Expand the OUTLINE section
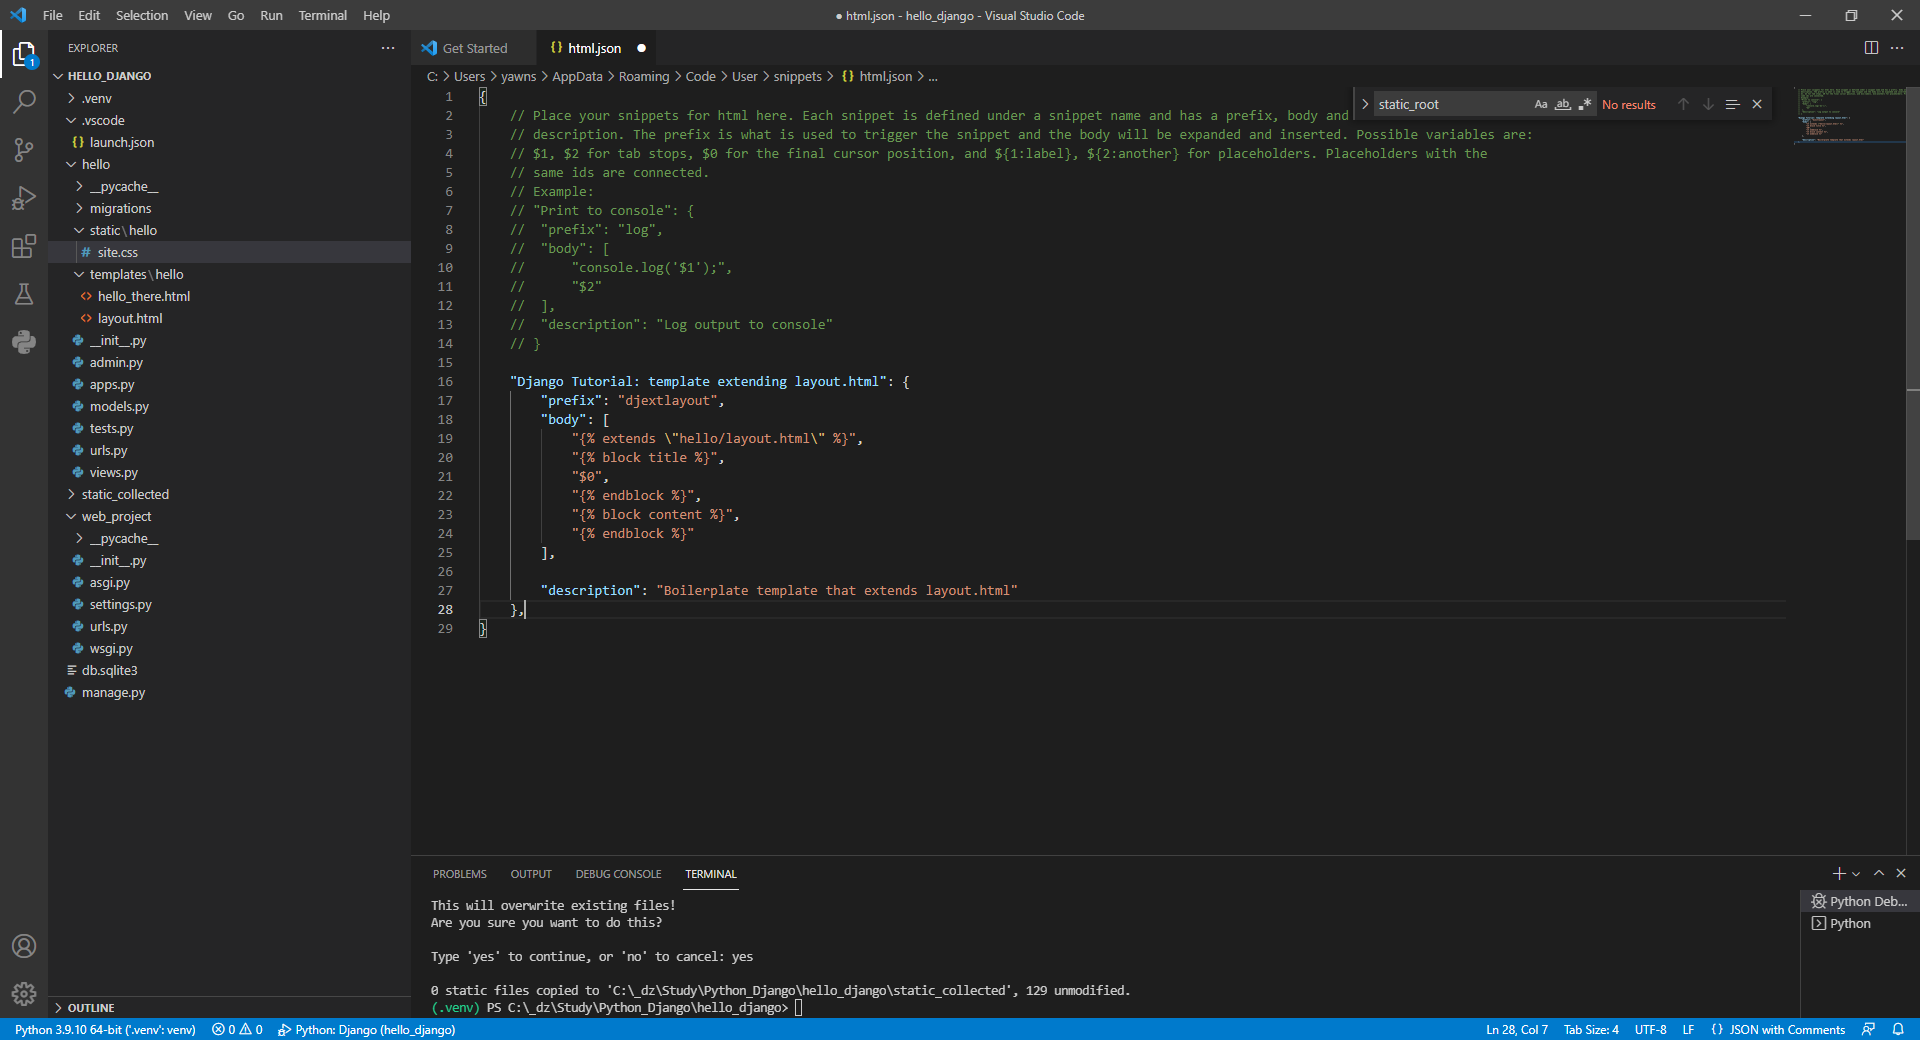 (91, 1008)
